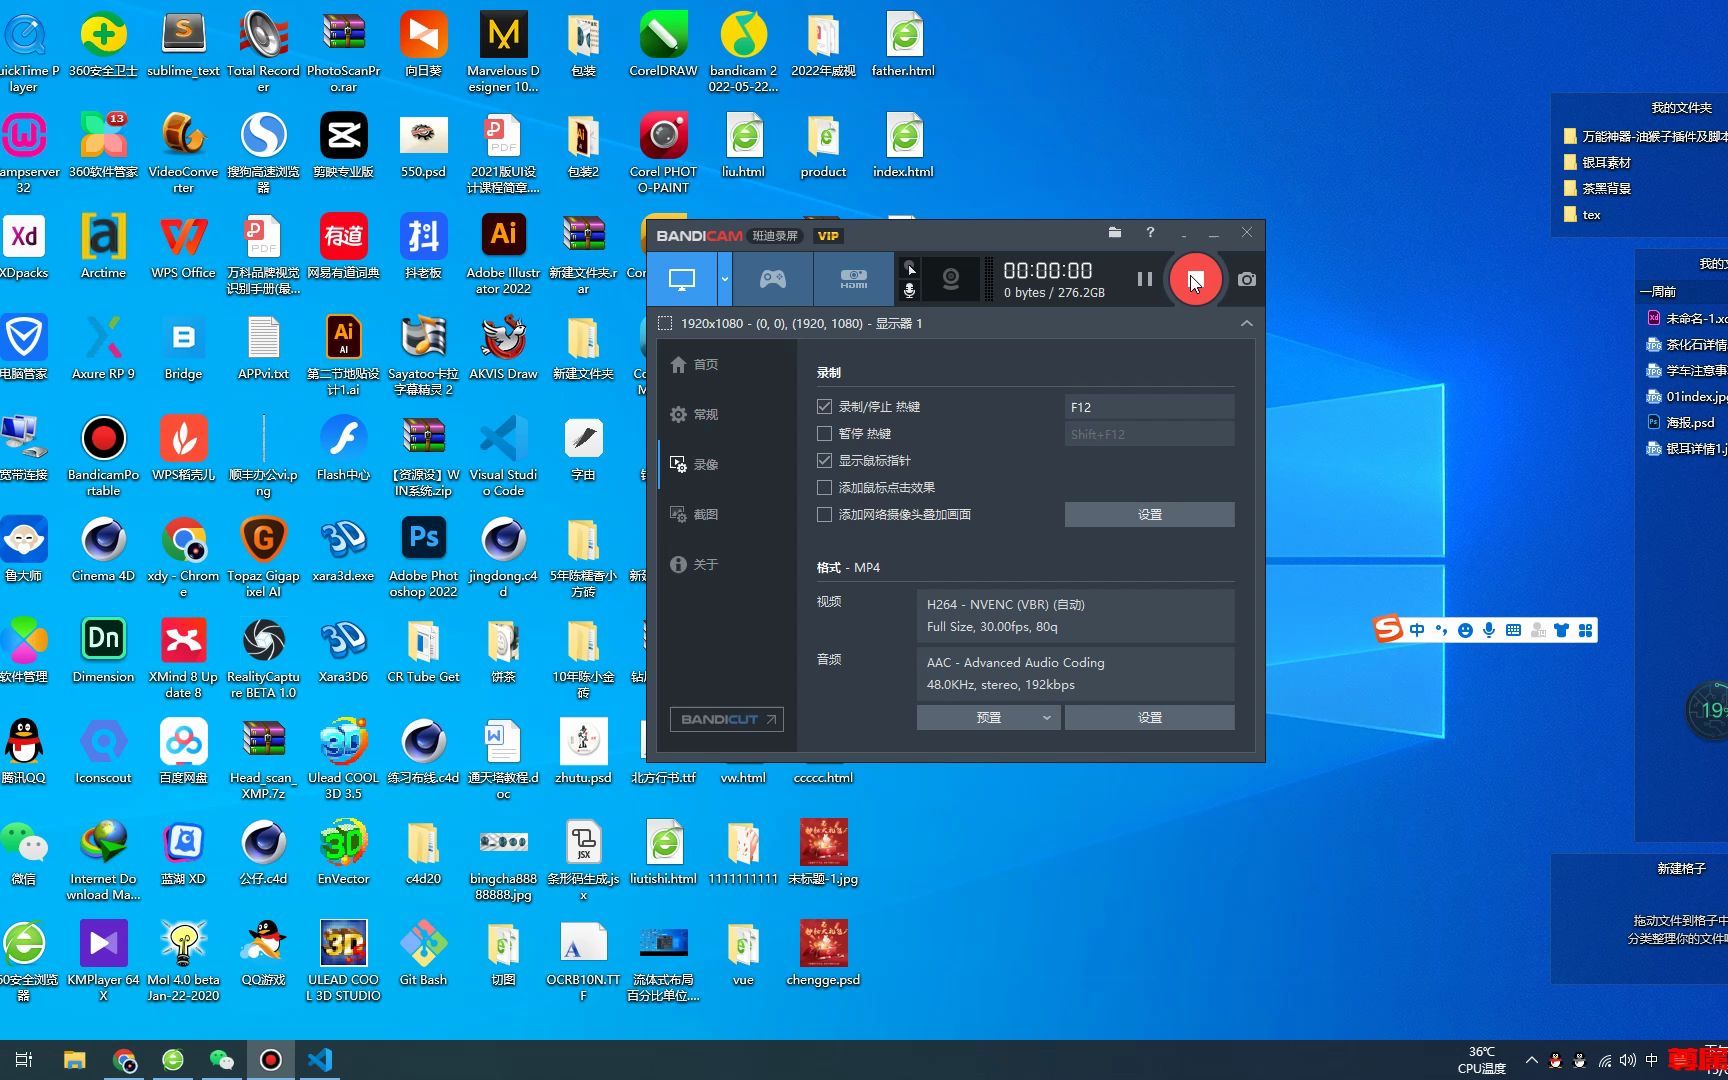The image size is (1728, 1080).
Task: Open the Bandicam output folder icon
Action: (1115, 232)
